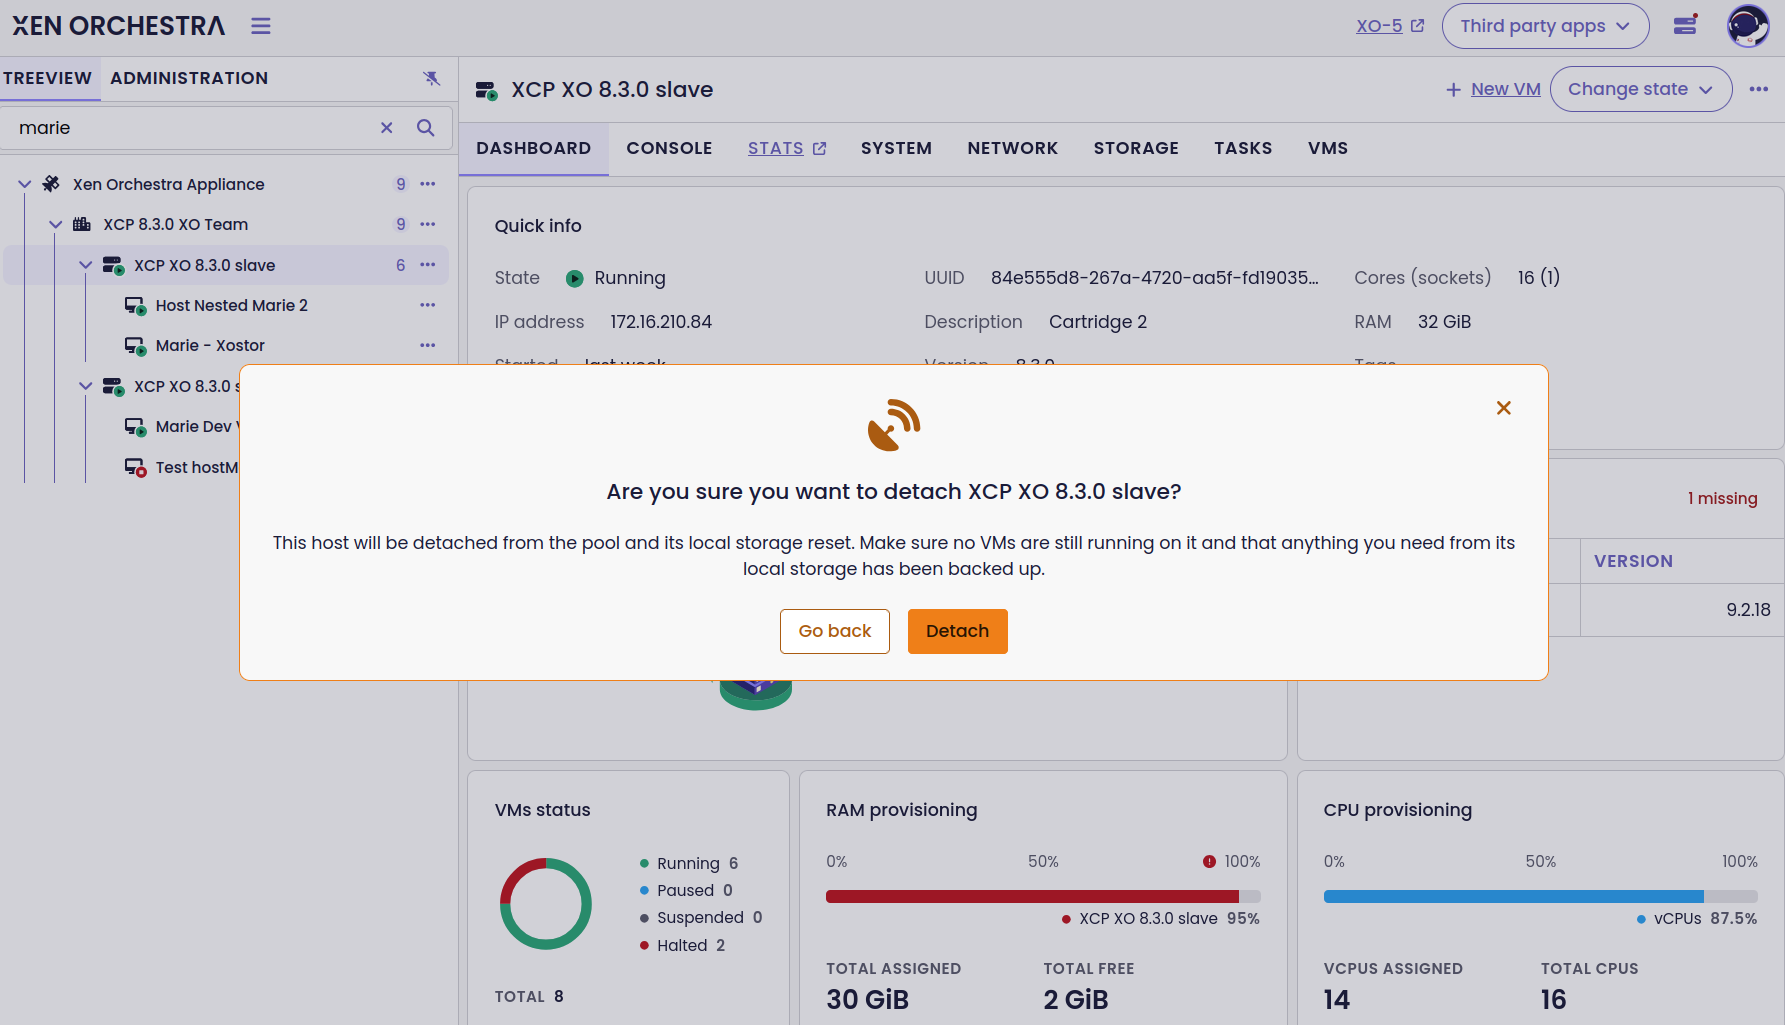Click the RAM provisioning red progress bar
This screenshot has height=1025, width=1785.
point(1032,896)
